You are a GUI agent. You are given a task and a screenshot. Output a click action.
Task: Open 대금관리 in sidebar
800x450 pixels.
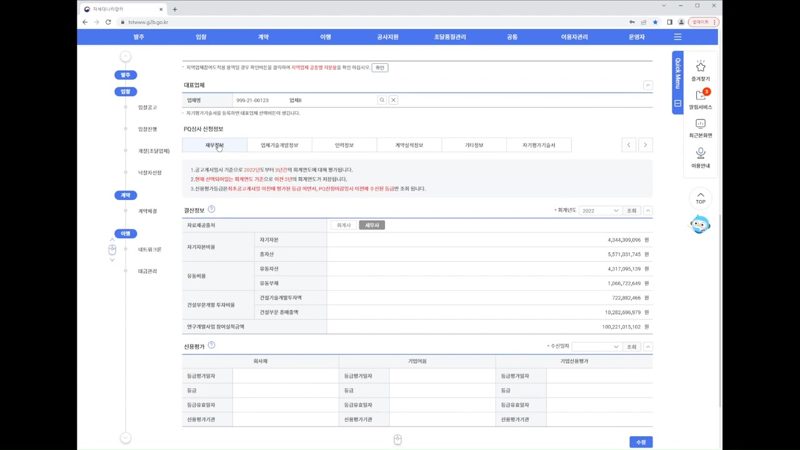pos(147,271)
